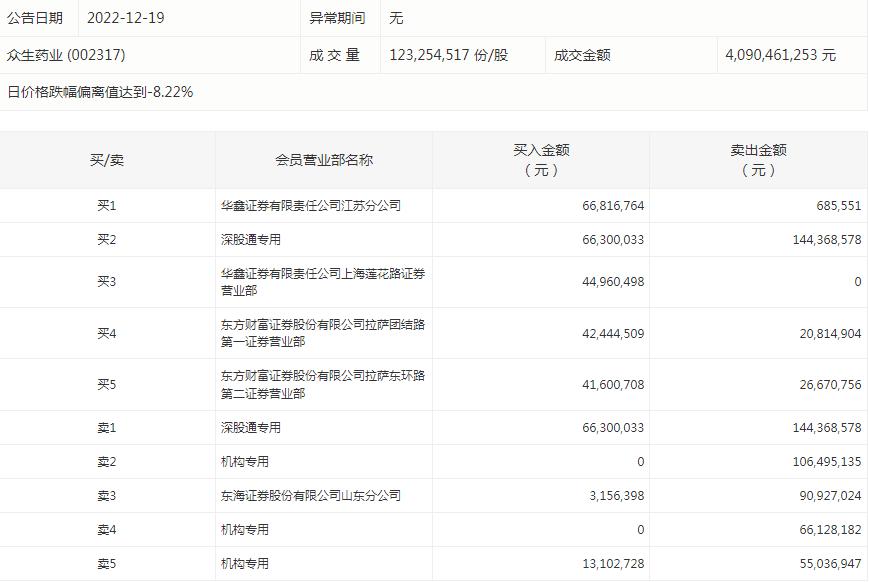869x582 pixels.
Task: Select the 卖1 row label
Action: [107, 427]
